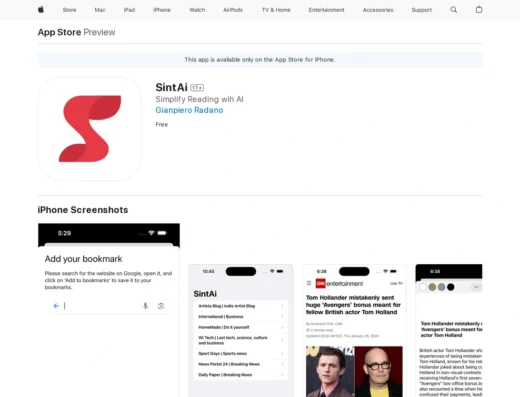The height and width of the screenshot is (397, 520).
Task: Click the Tom Hollander headline text
Action: (353, 305)
